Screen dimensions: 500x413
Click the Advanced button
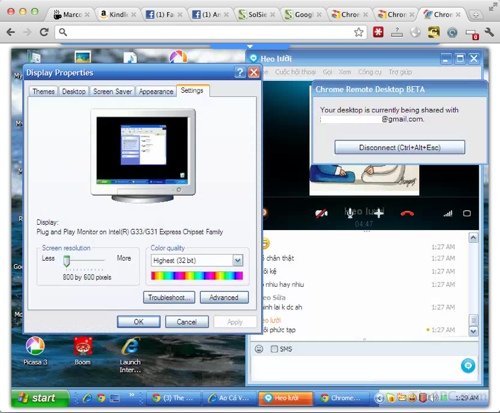224,297
